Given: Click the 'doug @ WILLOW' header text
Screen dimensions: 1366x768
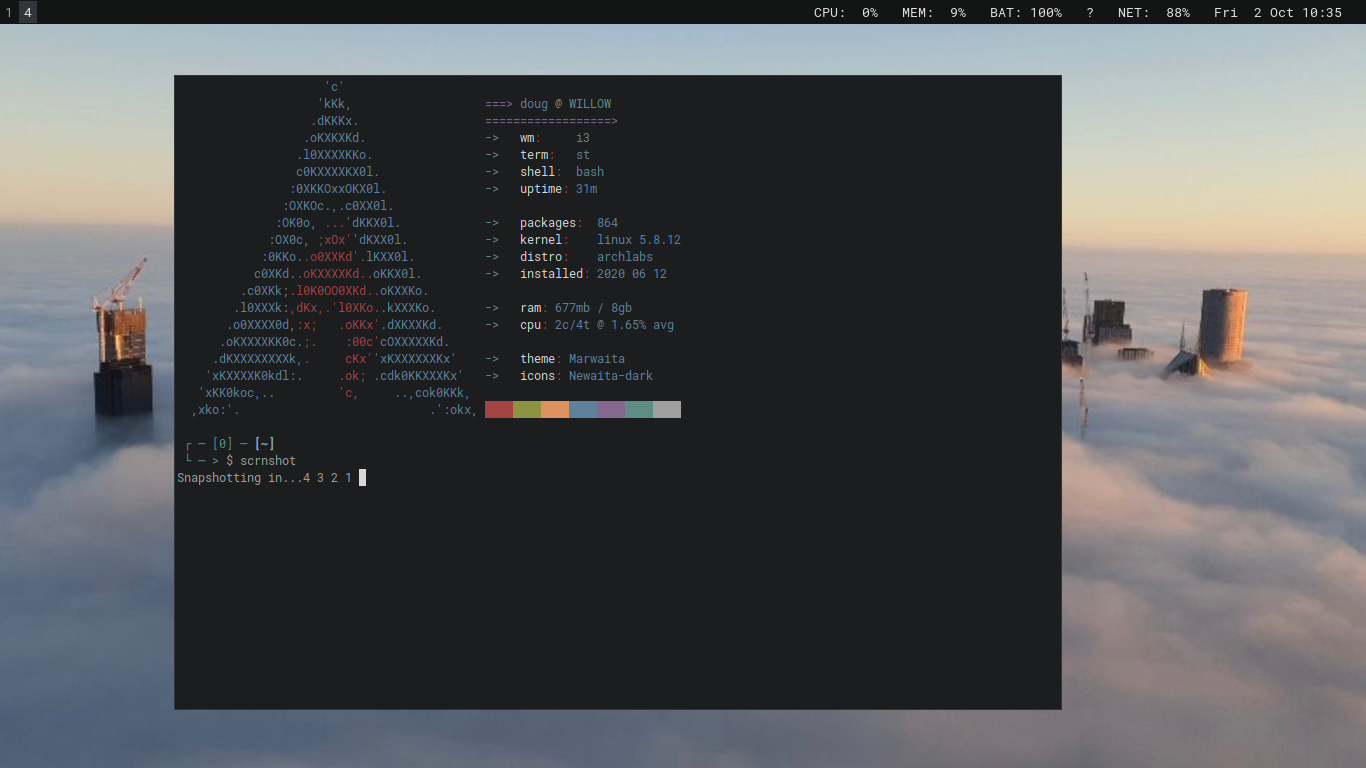Looking at the screenshot, I should tap(565, 104).
